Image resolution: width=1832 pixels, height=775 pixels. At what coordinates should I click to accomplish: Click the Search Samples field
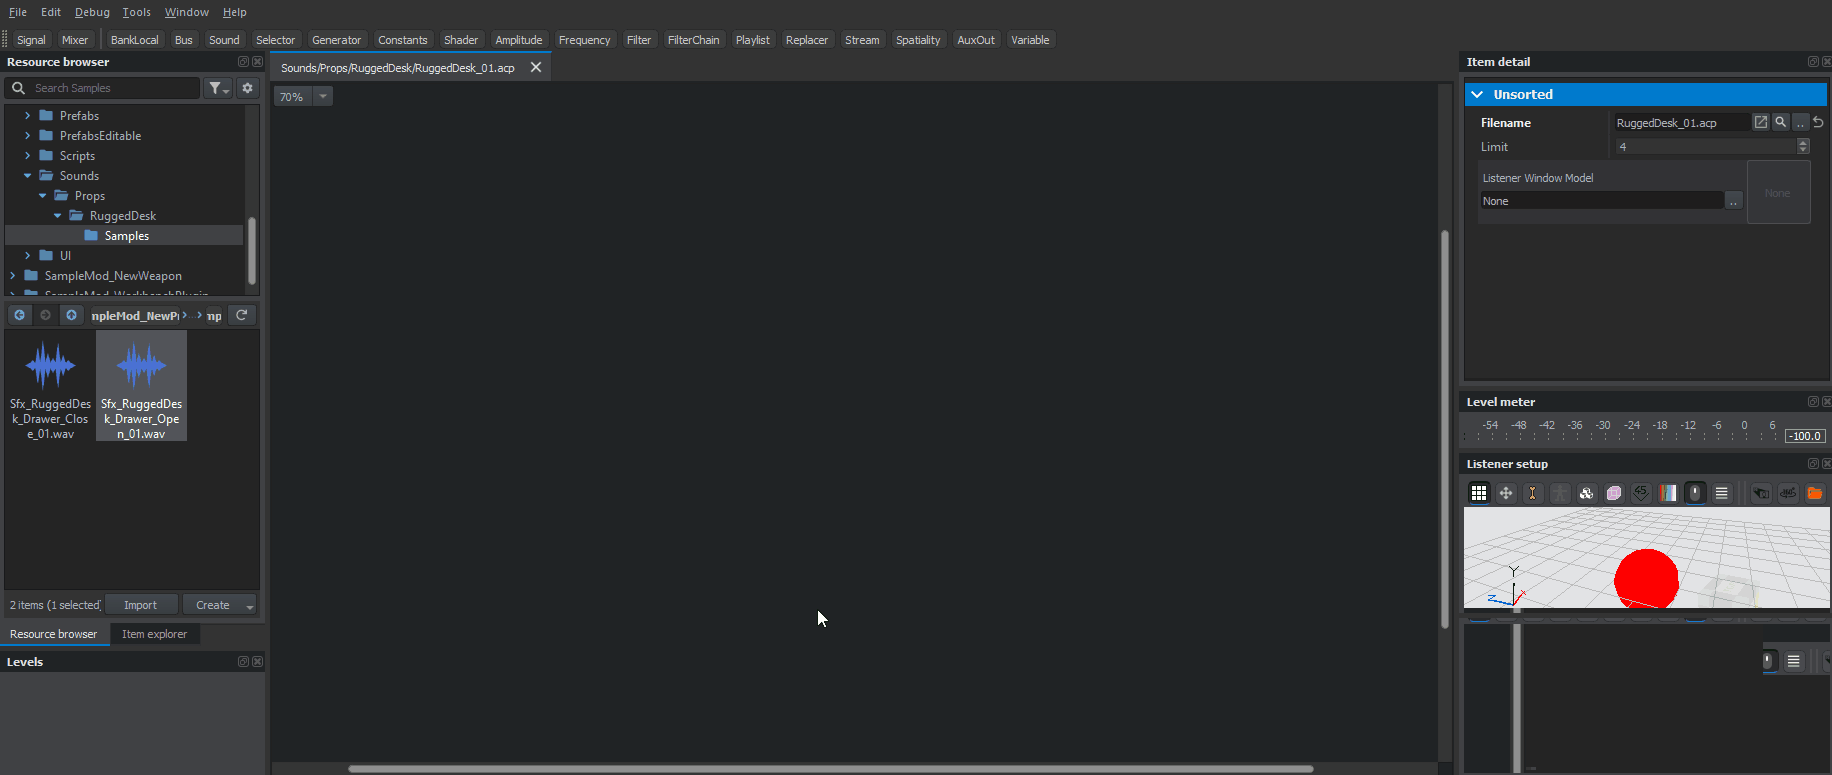(103, 88)
